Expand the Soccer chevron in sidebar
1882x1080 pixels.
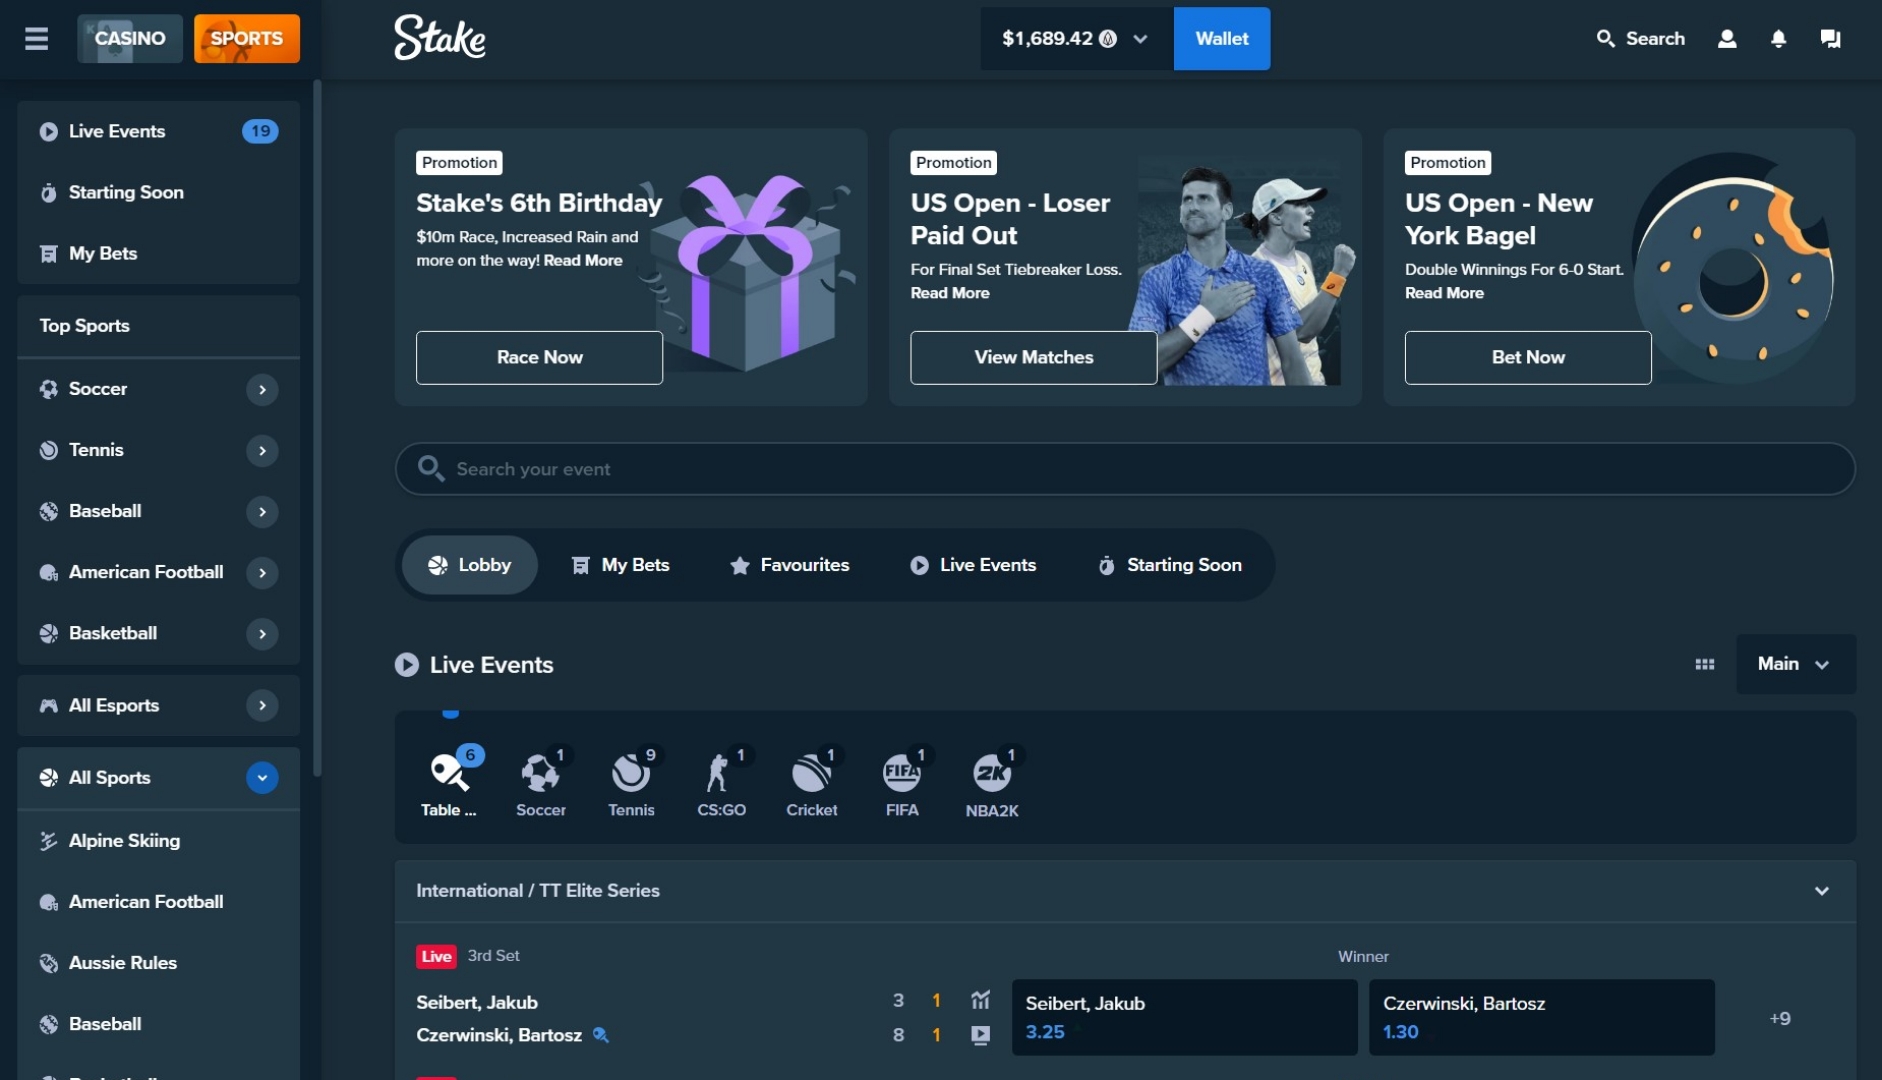point(262,389)
